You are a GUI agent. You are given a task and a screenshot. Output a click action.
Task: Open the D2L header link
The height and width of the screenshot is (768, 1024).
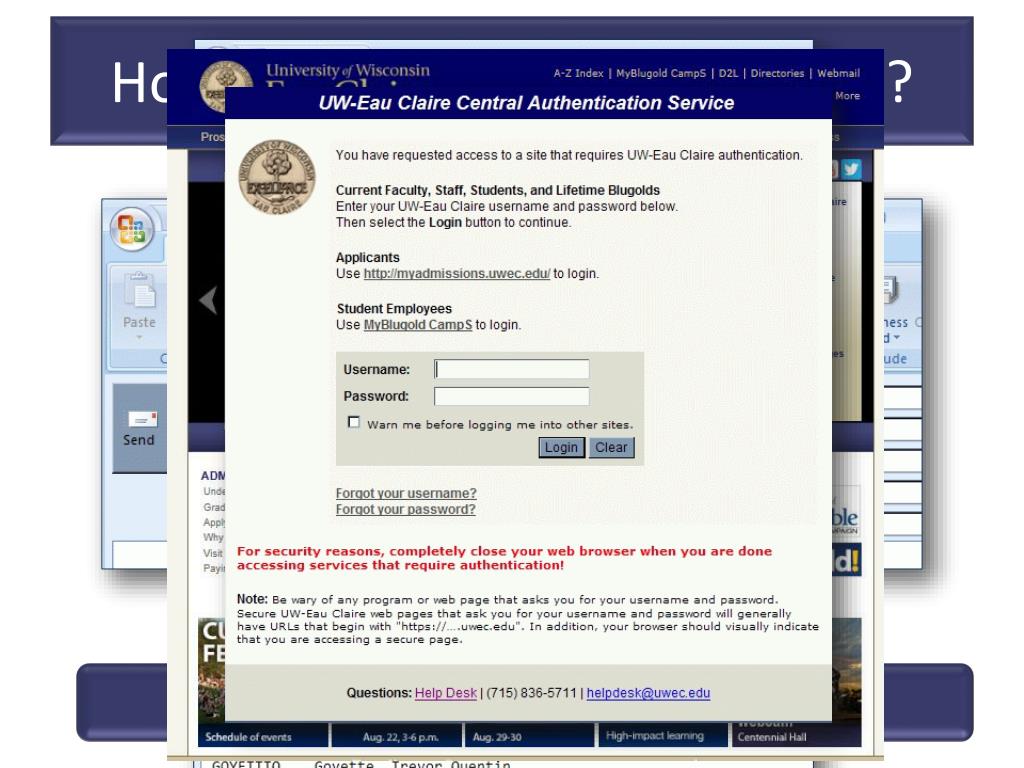(x=728, y=73)
